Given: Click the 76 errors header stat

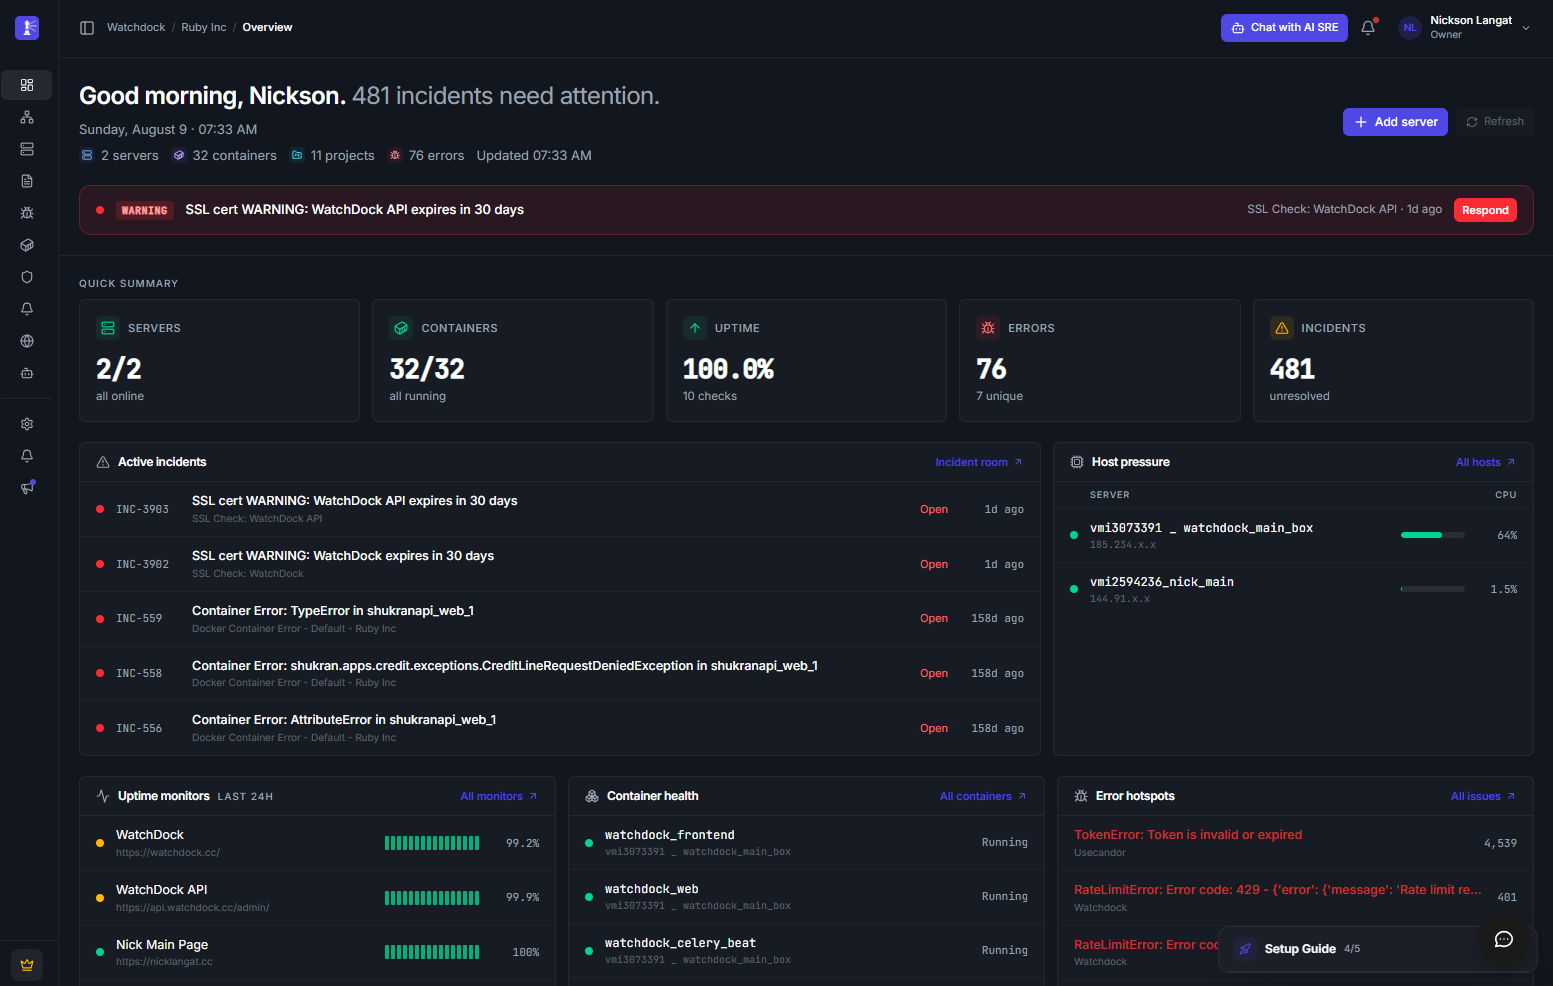Looking at the screenshot, I should pyautogui.click(x=426, y=156).
